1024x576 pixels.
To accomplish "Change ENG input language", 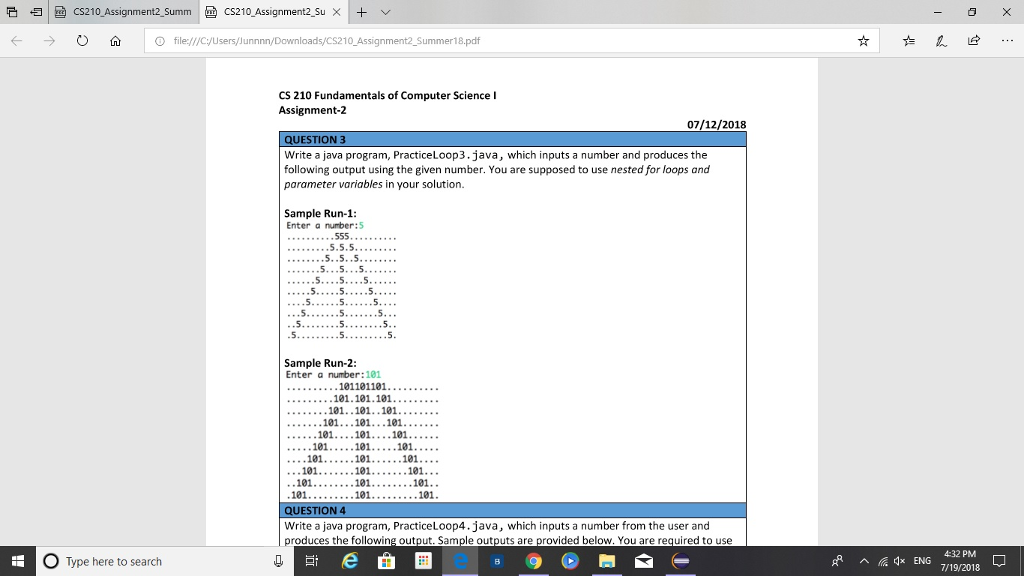I will click(922, 561).
